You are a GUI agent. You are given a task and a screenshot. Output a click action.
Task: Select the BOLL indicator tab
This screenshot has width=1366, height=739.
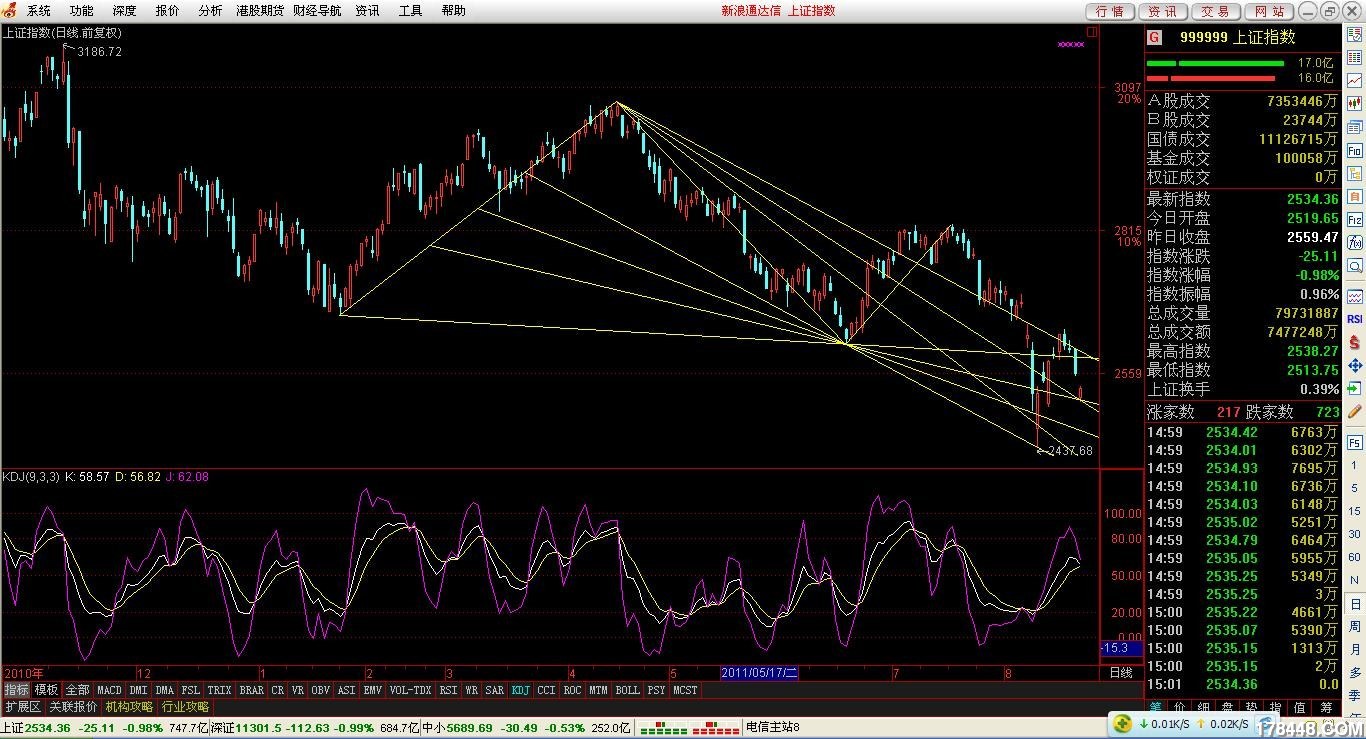[x=627, y=690]
